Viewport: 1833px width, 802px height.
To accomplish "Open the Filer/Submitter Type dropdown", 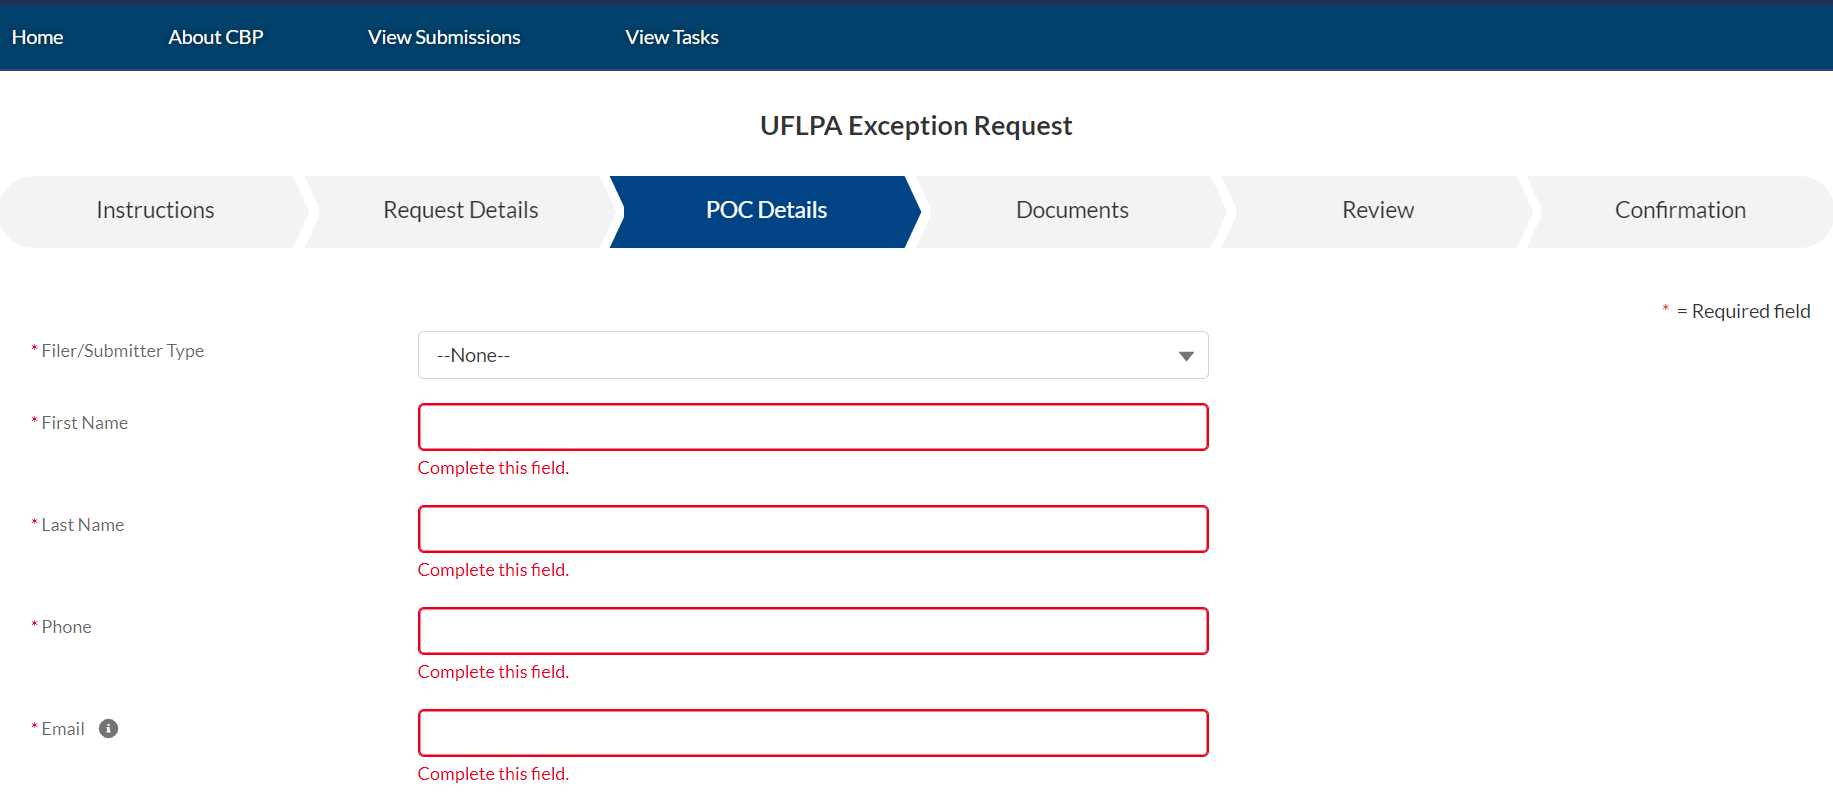I will (812, 355).
